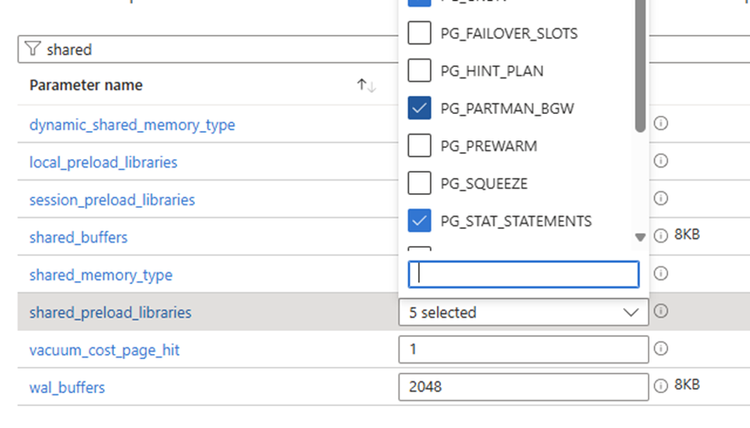The height and width of the screenshot is (428, 750).
Task: Open the wal_buffers parameter link
Action: tap(67, 387)
